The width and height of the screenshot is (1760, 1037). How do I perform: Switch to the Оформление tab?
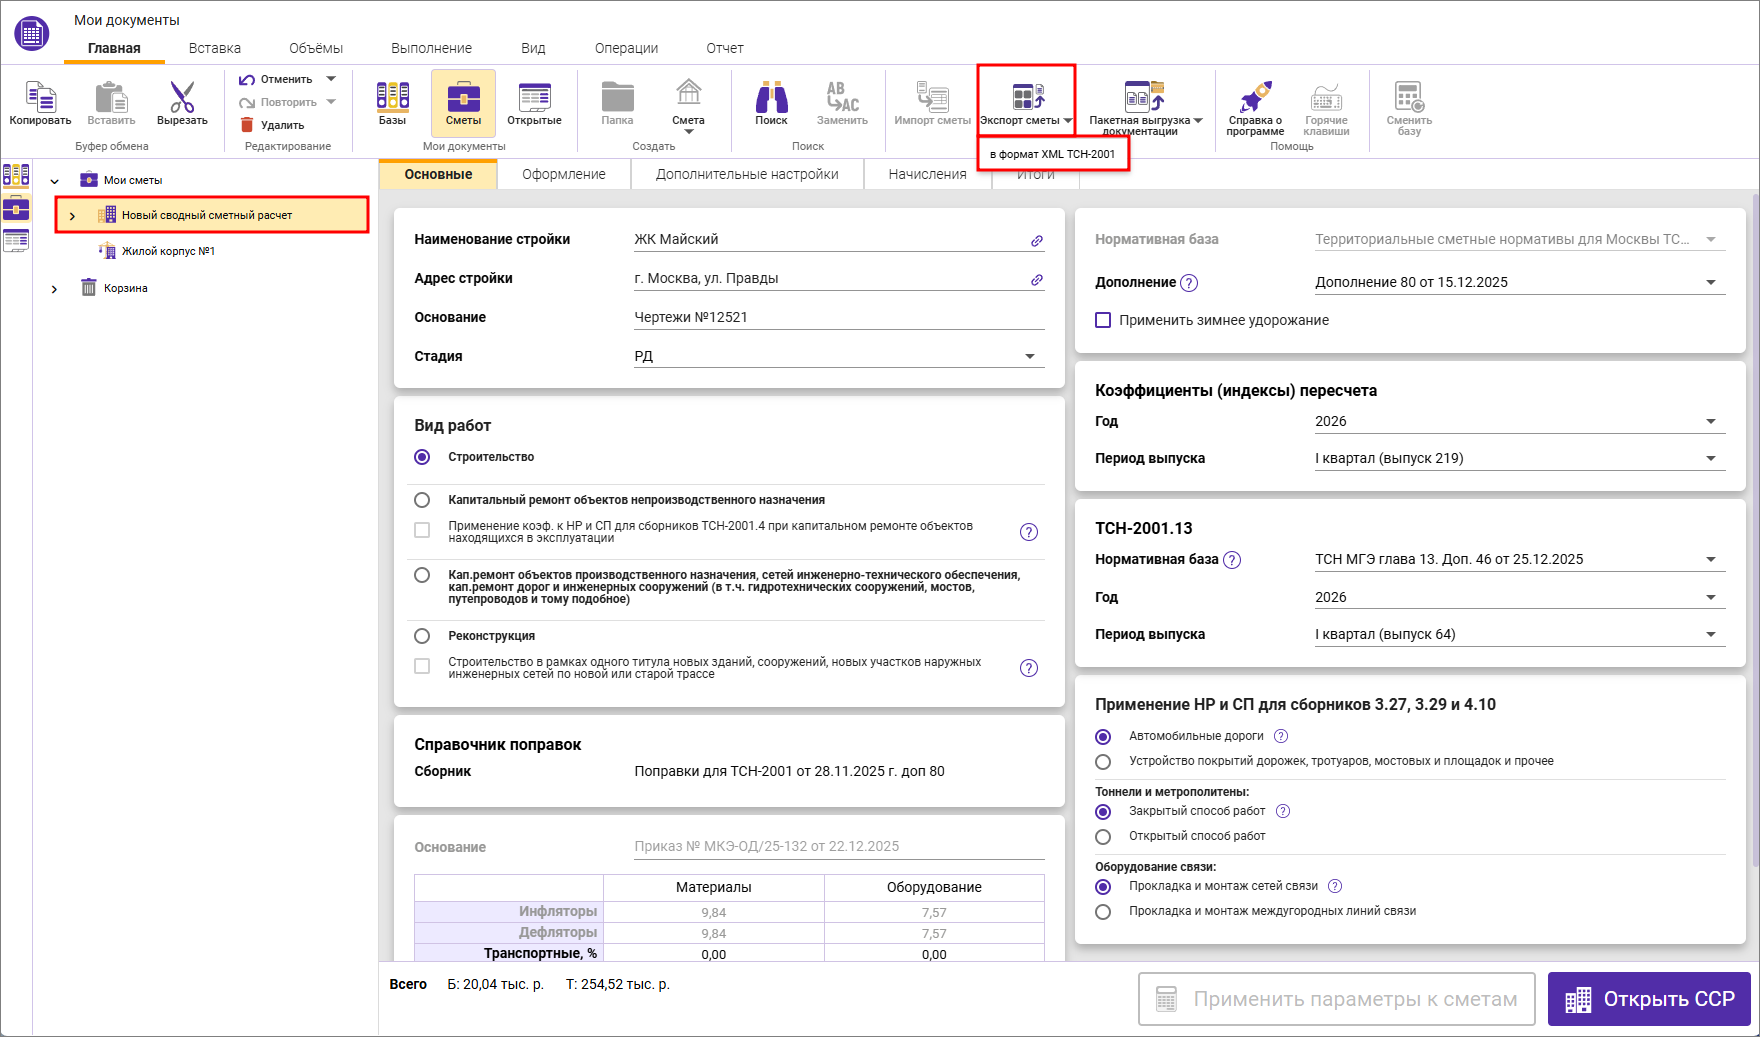(563, 174)
